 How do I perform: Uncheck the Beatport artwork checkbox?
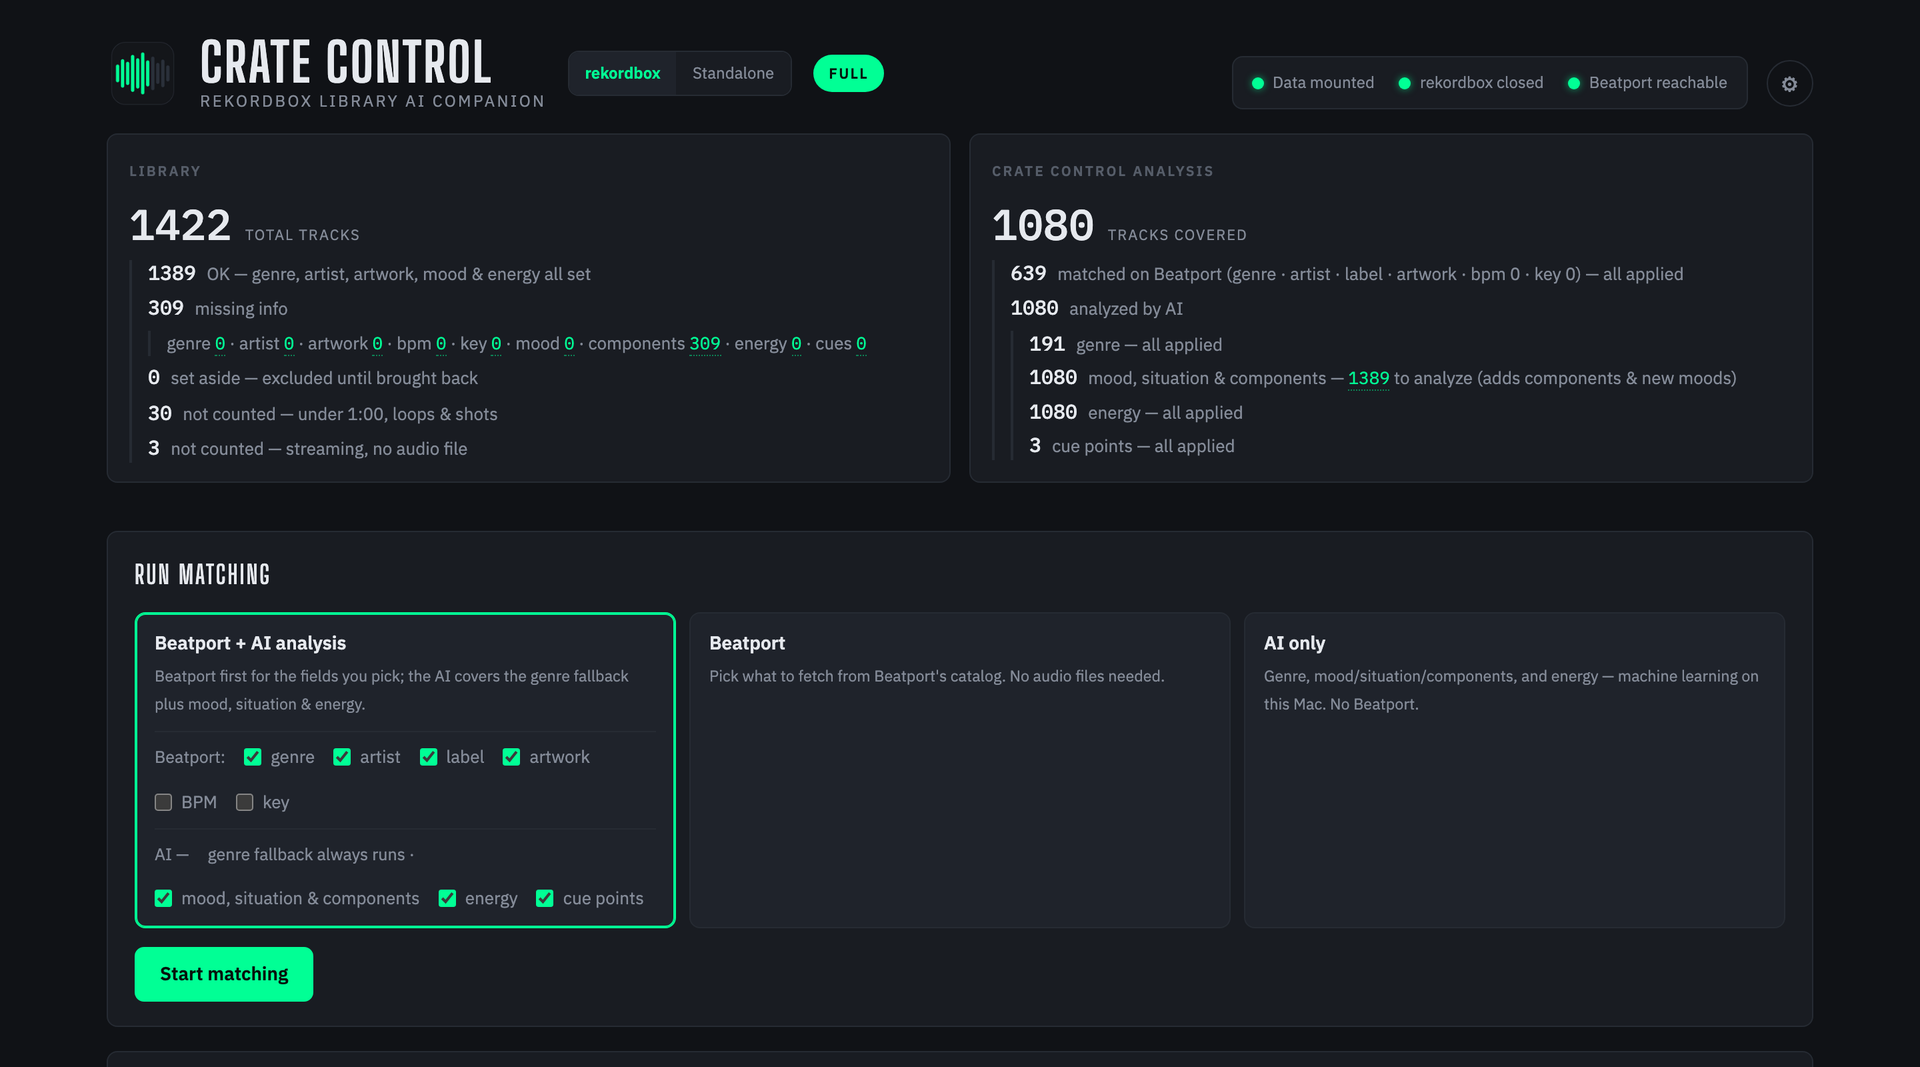click(511, 757)
